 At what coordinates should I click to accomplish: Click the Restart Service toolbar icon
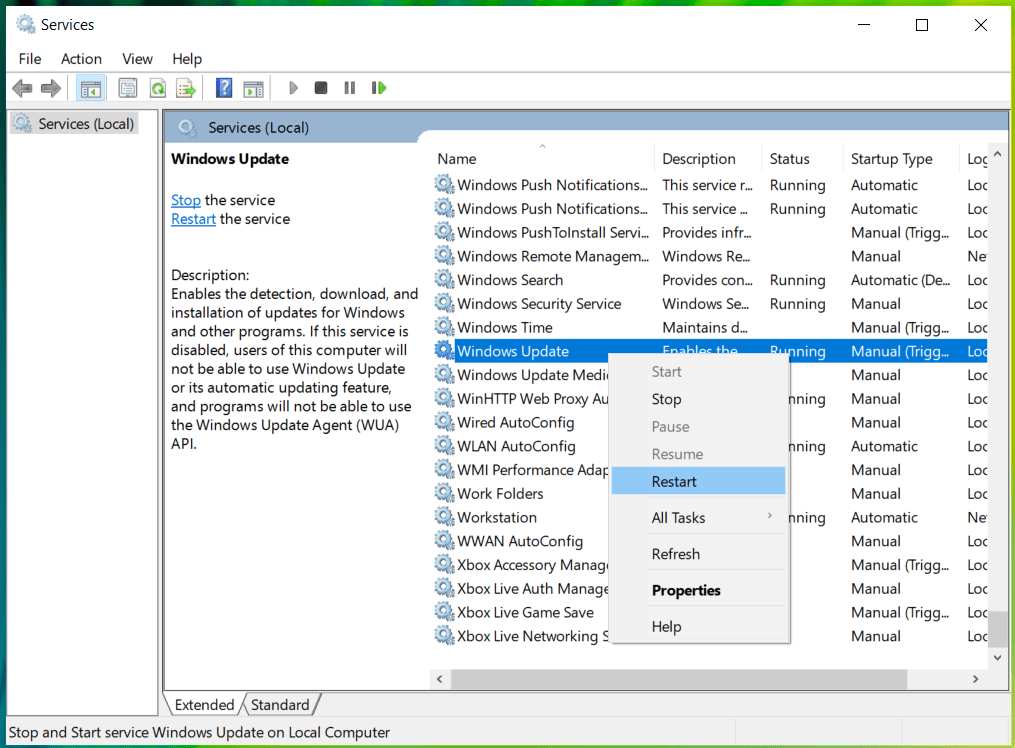(378, 88)
